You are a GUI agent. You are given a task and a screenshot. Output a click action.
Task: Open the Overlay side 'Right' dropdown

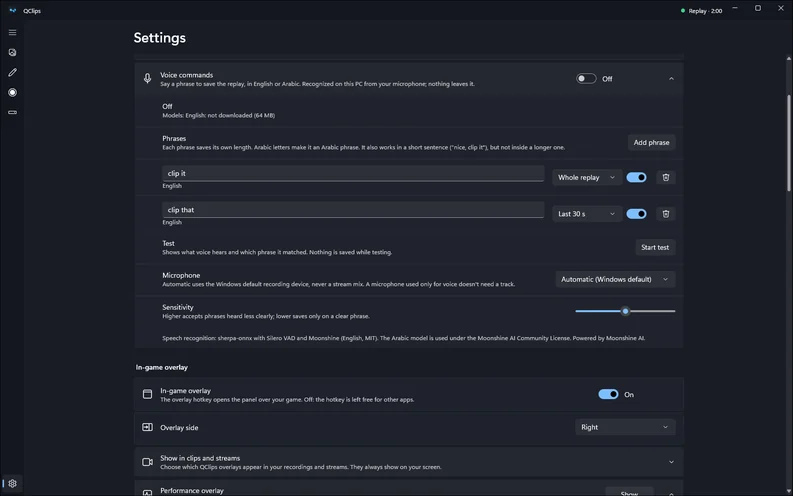point(625,427)
